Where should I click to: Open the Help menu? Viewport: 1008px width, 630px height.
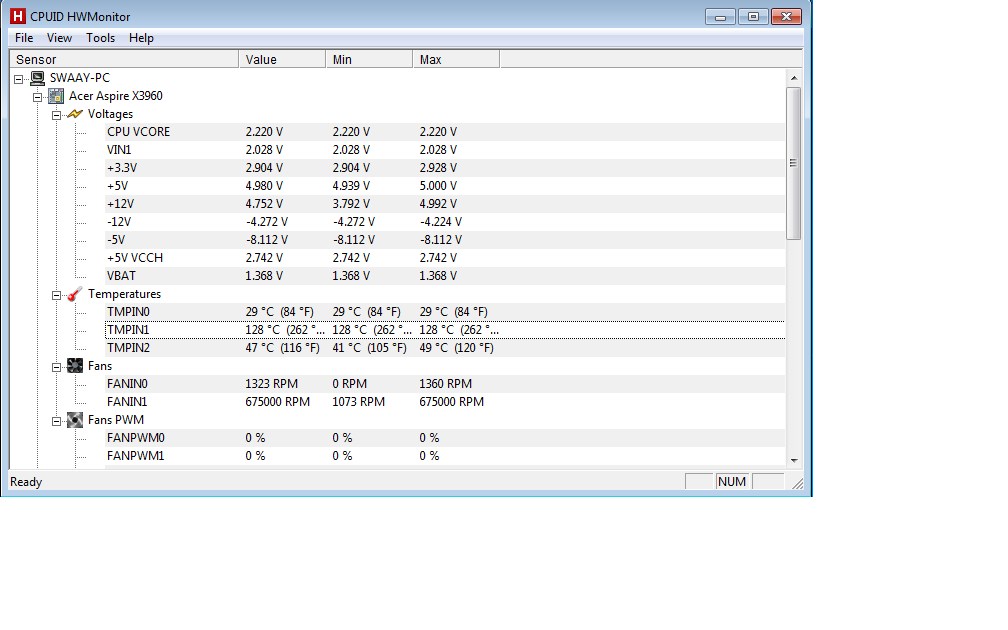(141, 38)
